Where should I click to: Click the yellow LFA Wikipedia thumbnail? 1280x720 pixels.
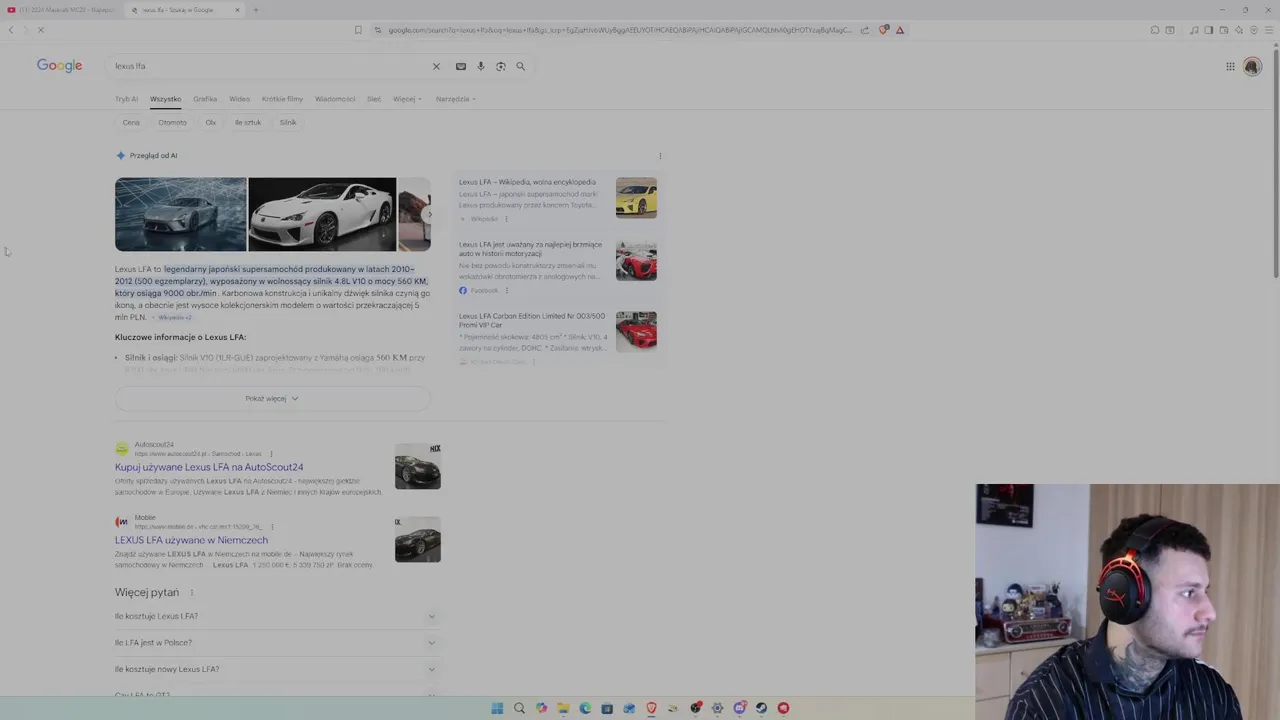(x=636, y=198)
